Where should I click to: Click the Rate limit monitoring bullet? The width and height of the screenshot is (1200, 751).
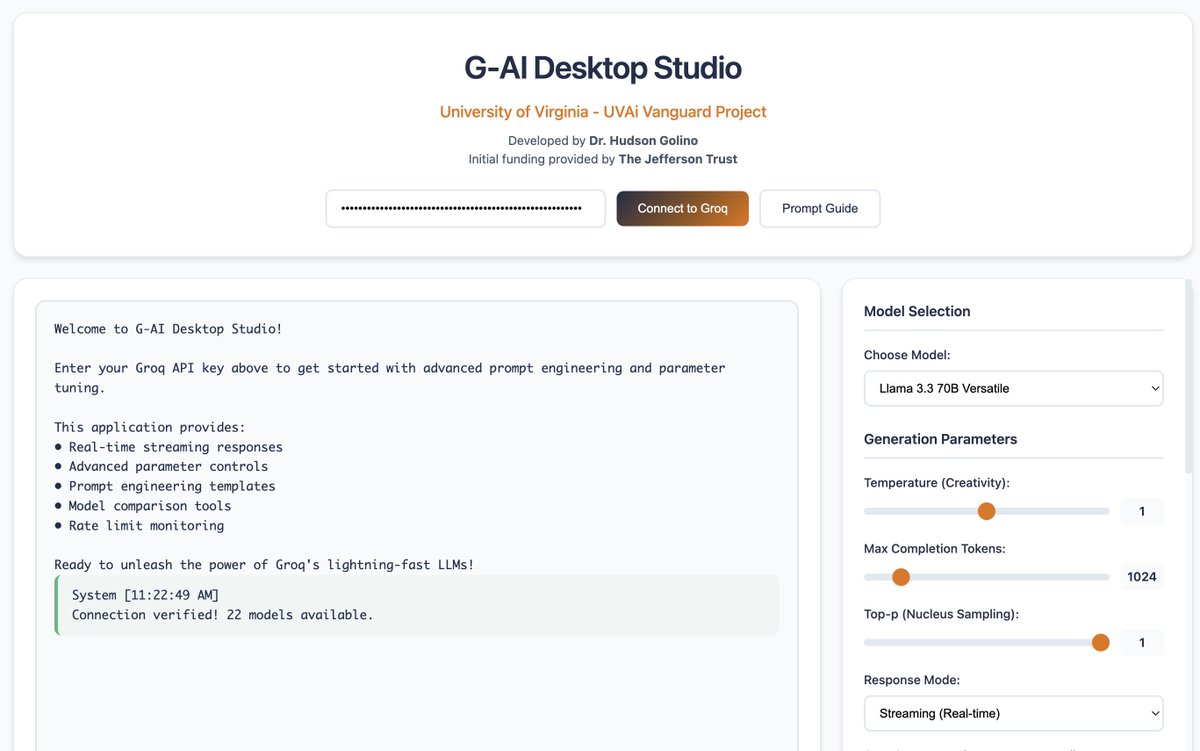(x=139, y=525)
